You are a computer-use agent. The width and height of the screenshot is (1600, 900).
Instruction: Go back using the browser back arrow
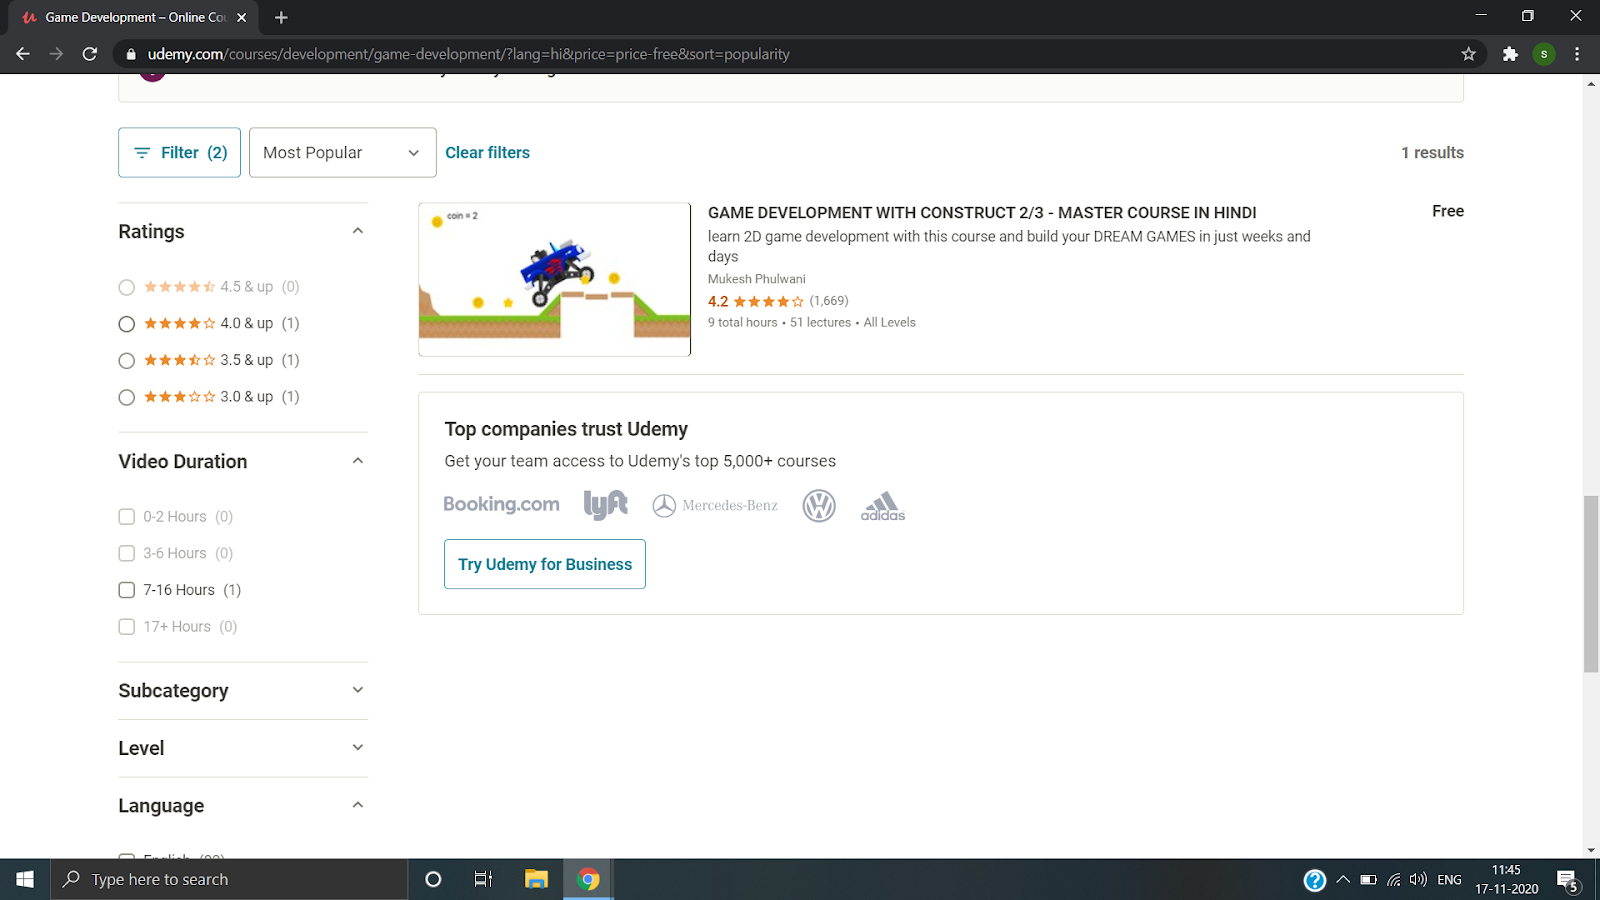[x=22, y=54]
